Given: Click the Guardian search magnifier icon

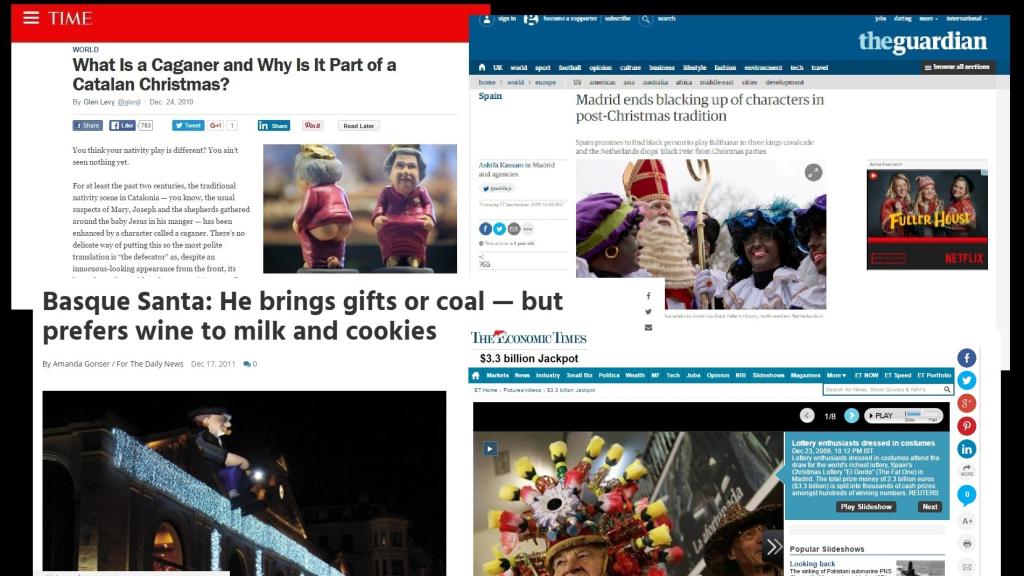Looking at the screenshot, I should click(x=645, y=20).
